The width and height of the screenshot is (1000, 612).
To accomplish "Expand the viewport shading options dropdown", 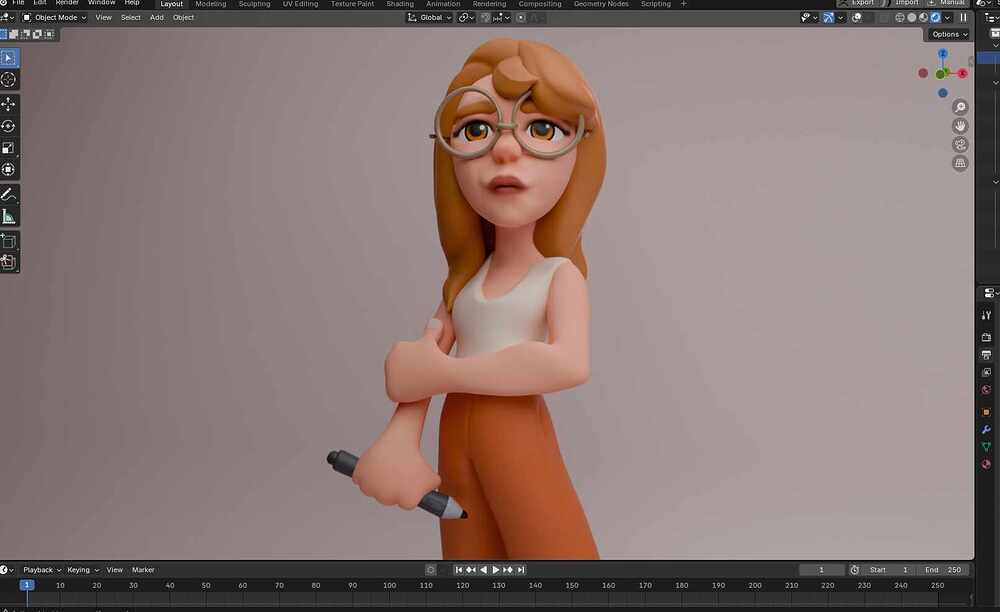I will 947,18.
